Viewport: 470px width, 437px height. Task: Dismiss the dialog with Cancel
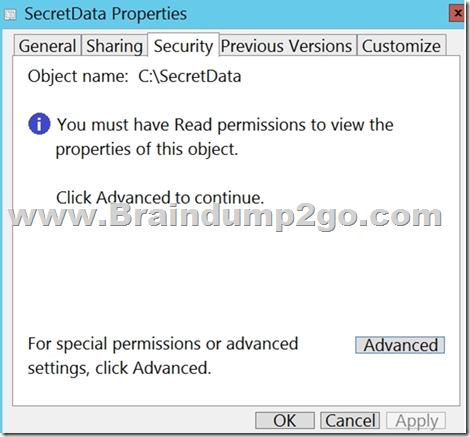coord(350,420)
